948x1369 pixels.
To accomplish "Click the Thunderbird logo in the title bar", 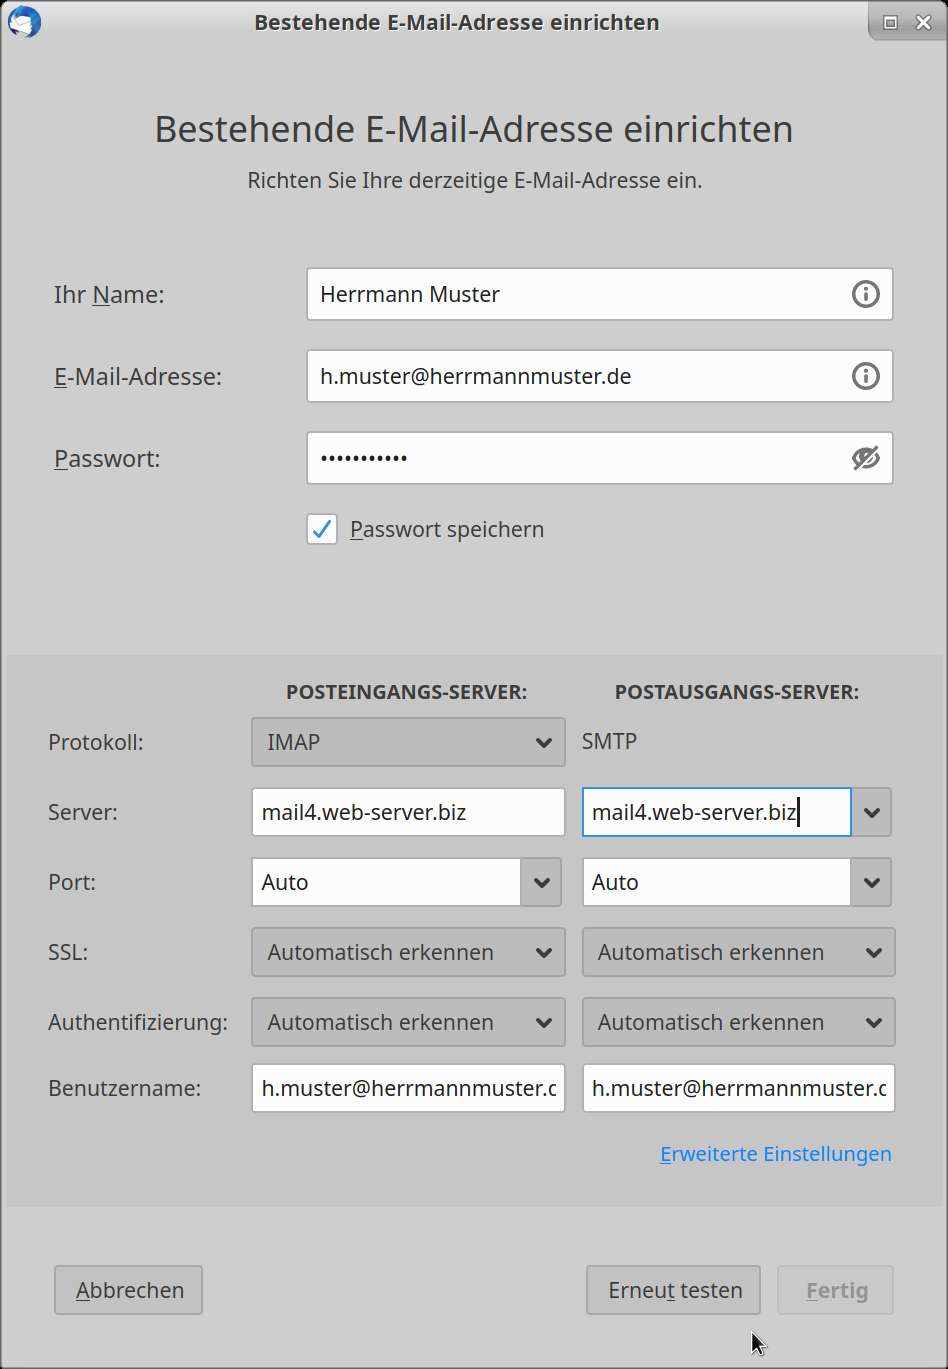I will point(24,22).
